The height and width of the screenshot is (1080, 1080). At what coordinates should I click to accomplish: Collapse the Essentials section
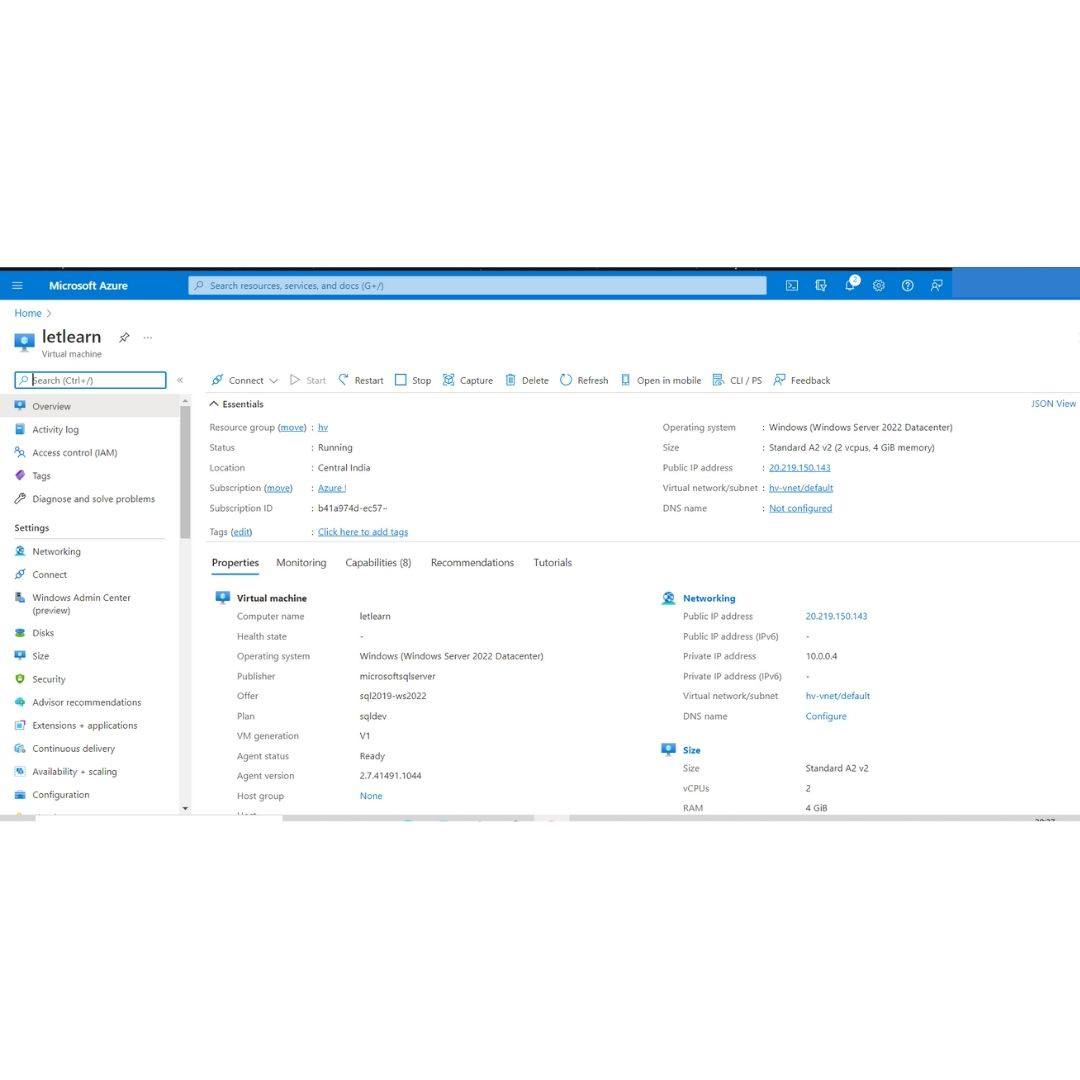click(x=236, y=404)
